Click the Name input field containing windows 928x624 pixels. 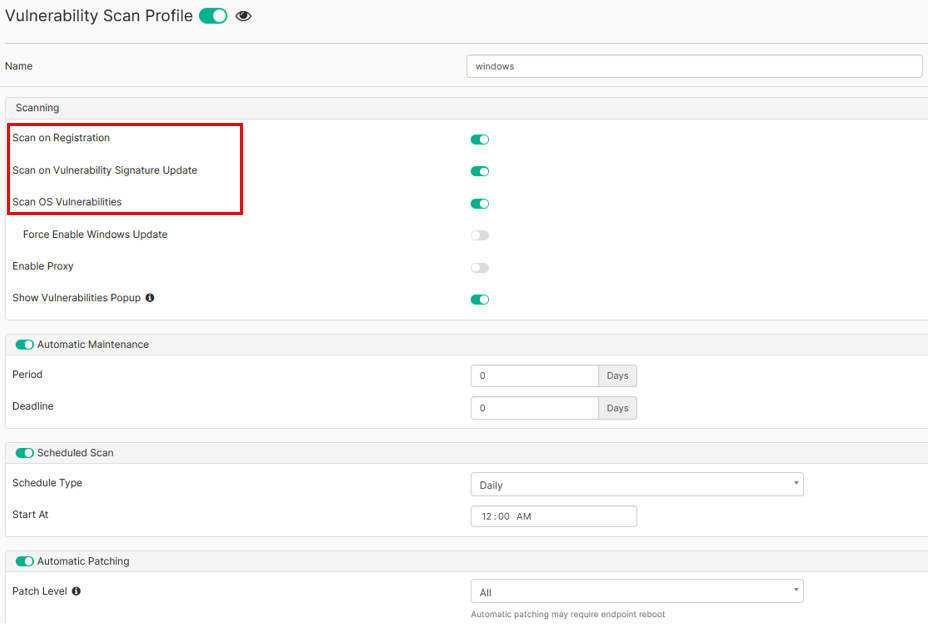pos(694,66)
